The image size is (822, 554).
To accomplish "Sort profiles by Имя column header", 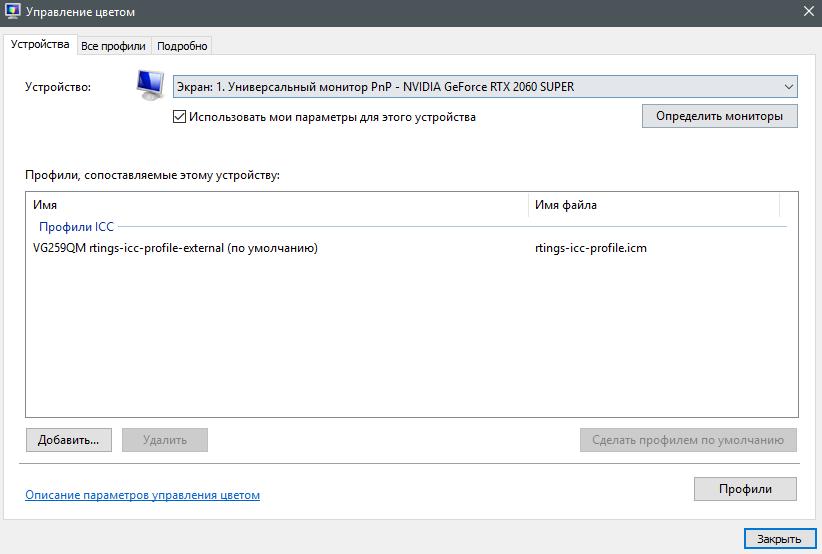I will pos(276,205).
